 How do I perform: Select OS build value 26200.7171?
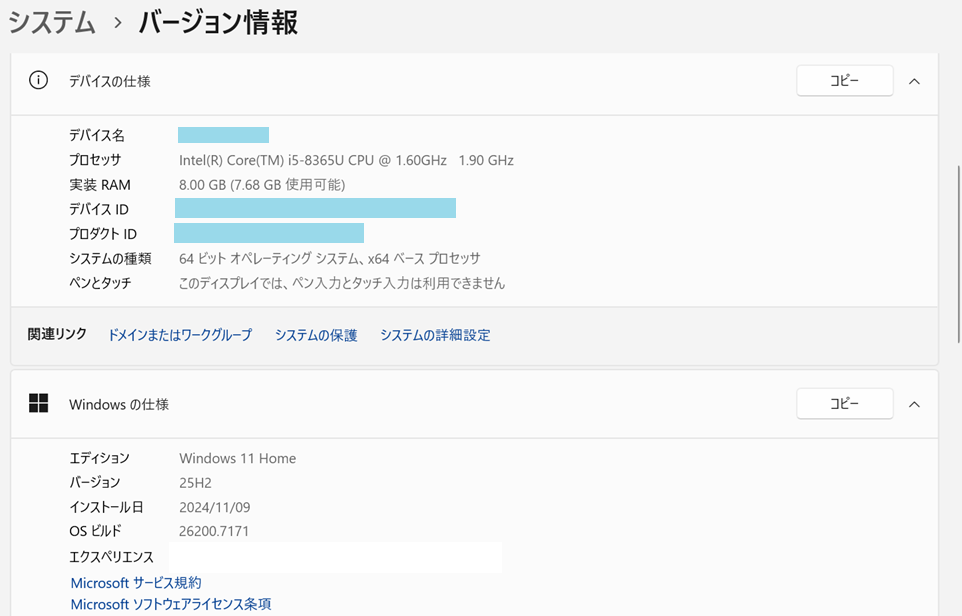pos(214,531)
